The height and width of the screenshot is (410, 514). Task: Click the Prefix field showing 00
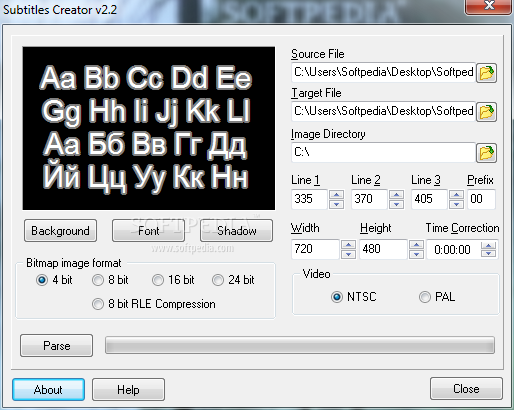[481, 199]
